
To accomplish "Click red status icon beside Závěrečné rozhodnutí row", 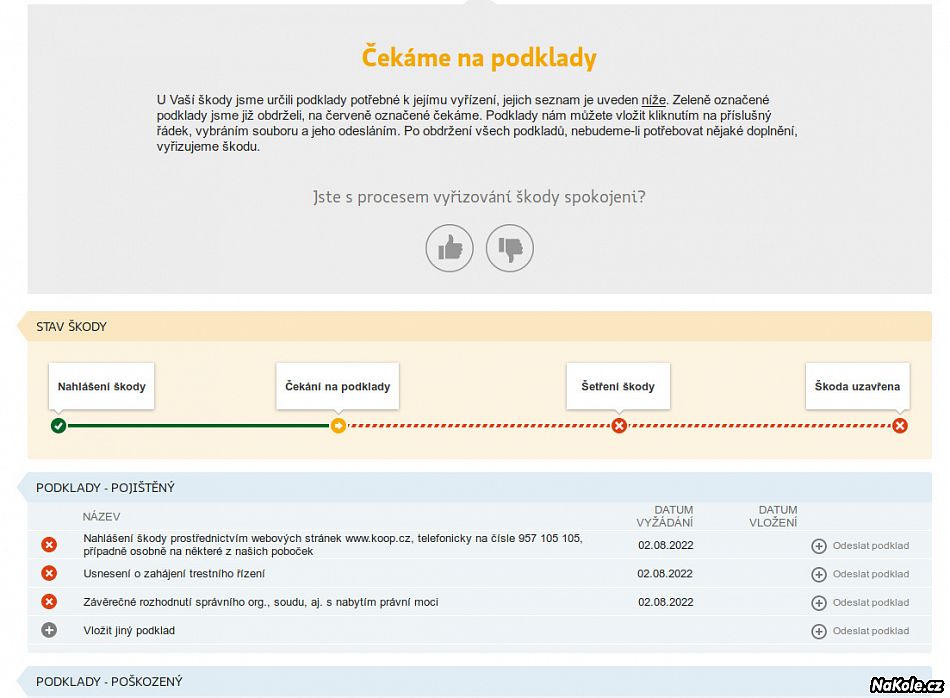I will tap(49, 602).
